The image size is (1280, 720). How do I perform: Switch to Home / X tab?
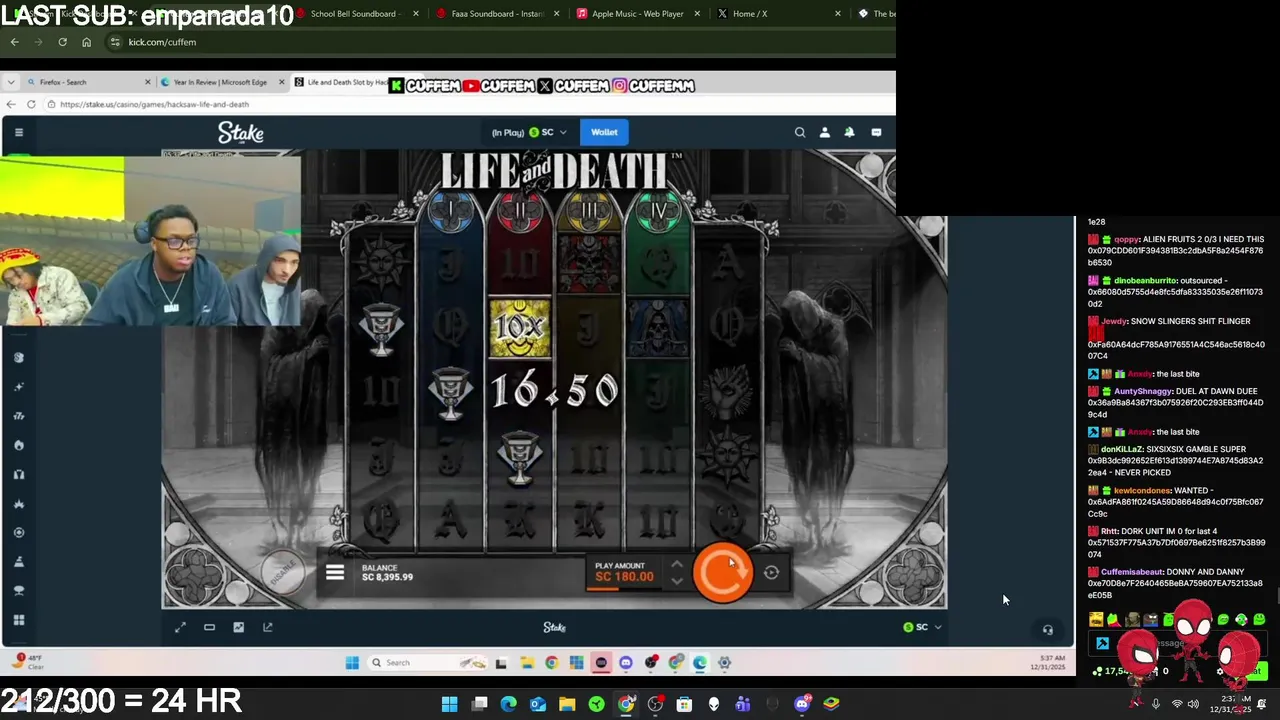point(778,14)
